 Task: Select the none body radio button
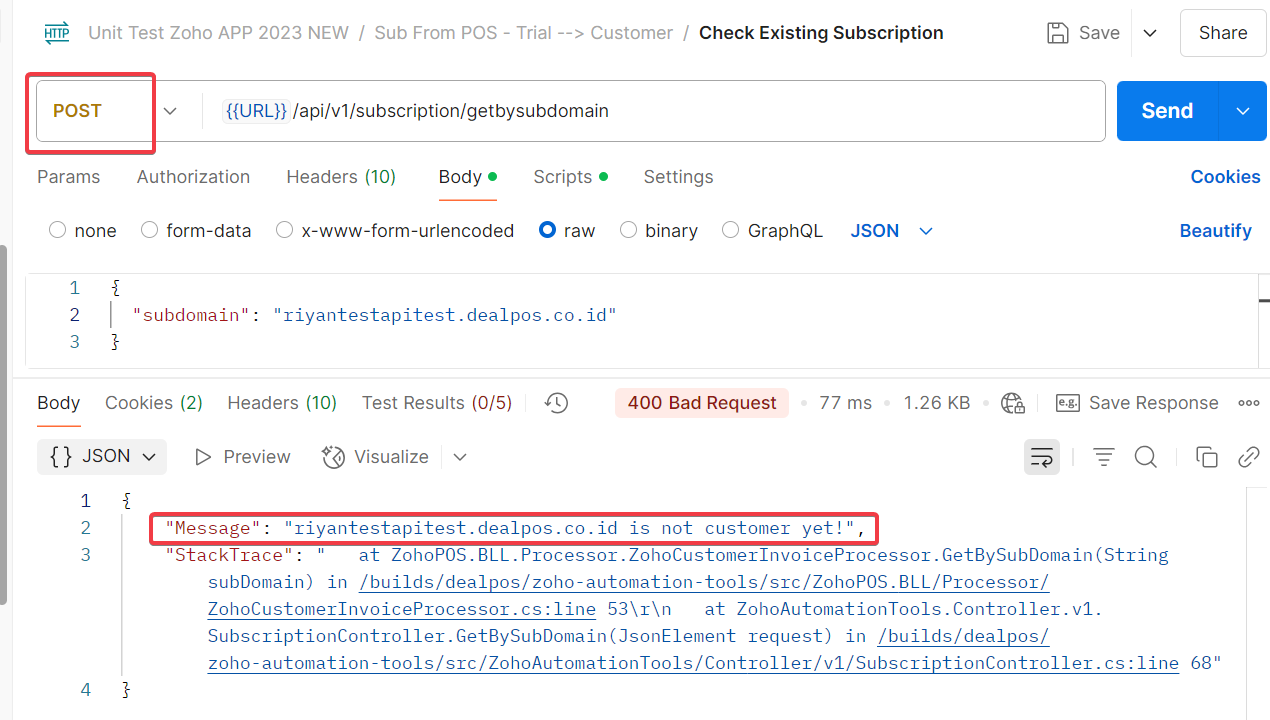[57, 230]
